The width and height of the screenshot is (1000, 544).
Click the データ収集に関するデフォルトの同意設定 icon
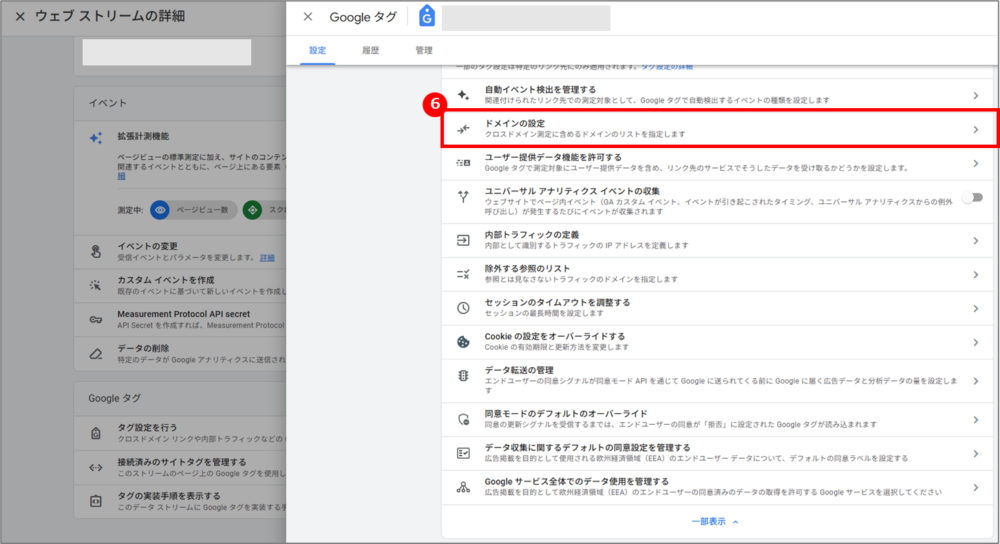(x=463, y=453)
